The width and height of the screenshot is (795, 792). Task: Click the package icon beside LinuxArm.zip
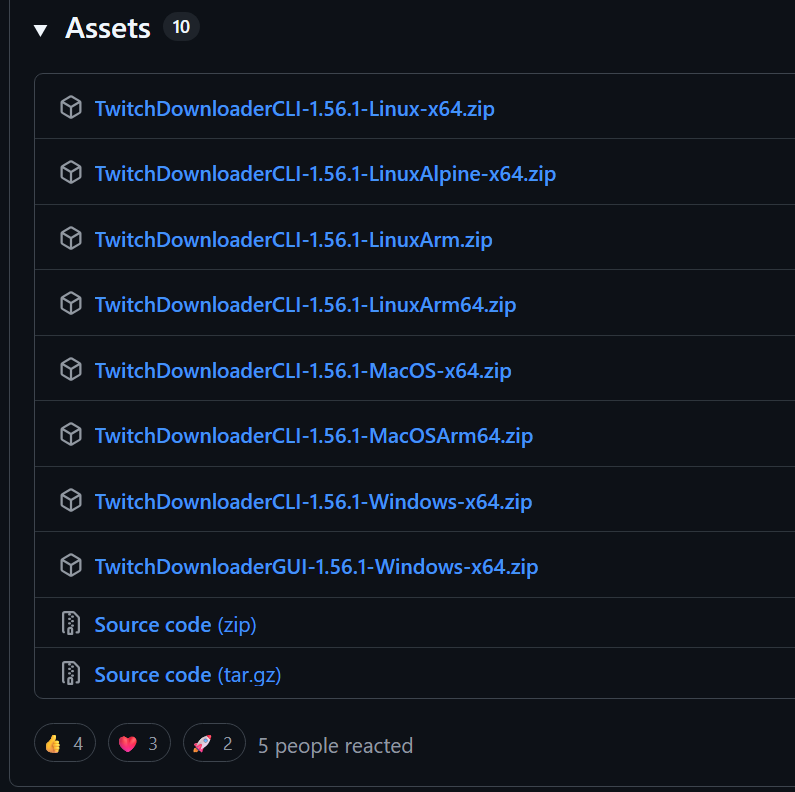[x=71, y=239]
